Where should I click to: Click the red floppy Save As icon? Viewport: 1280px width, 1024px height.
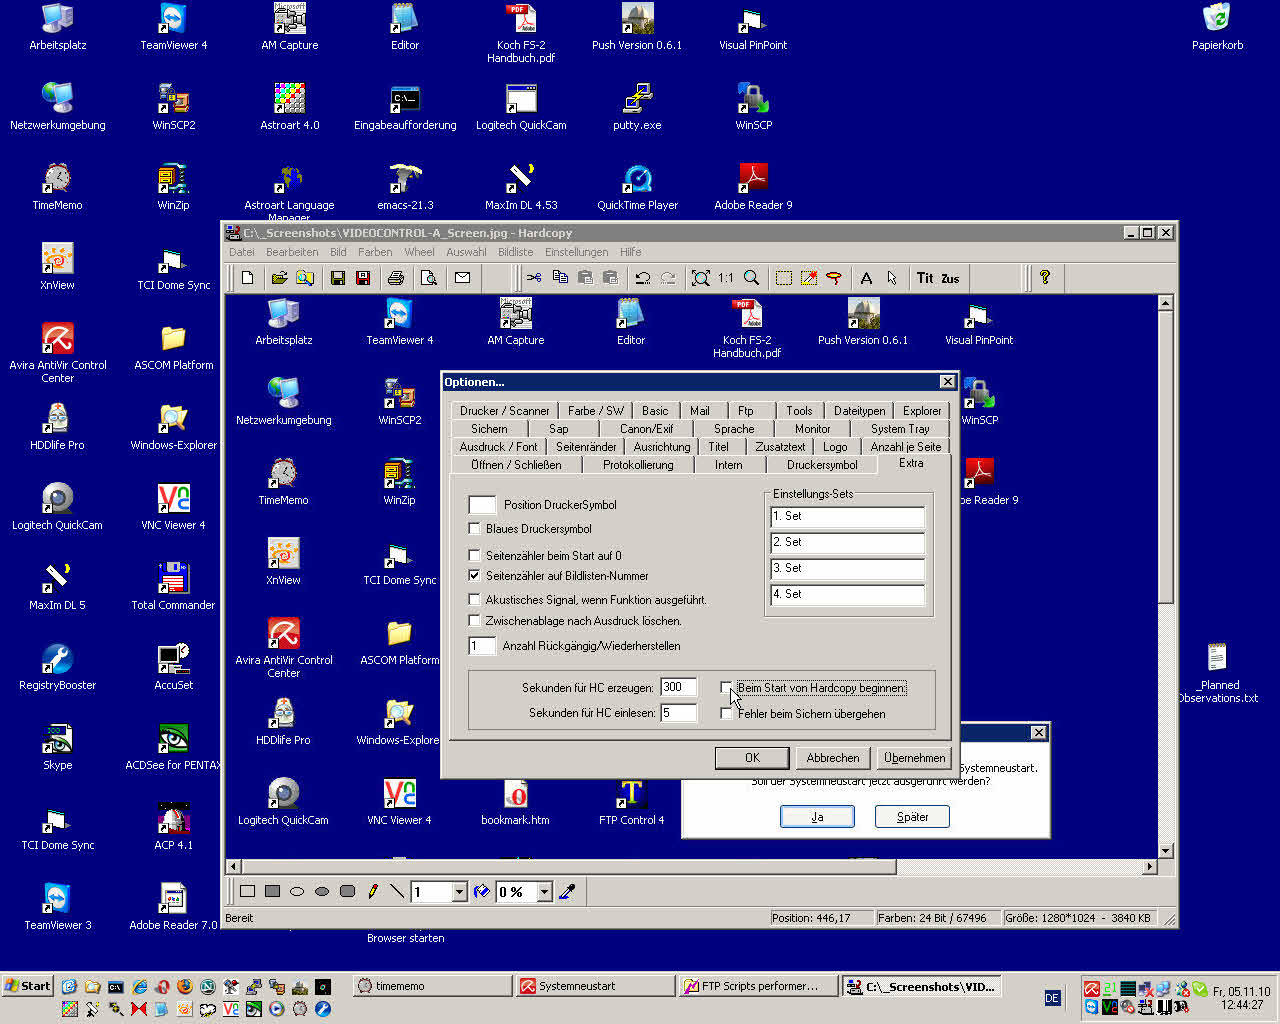coord(363,278)
